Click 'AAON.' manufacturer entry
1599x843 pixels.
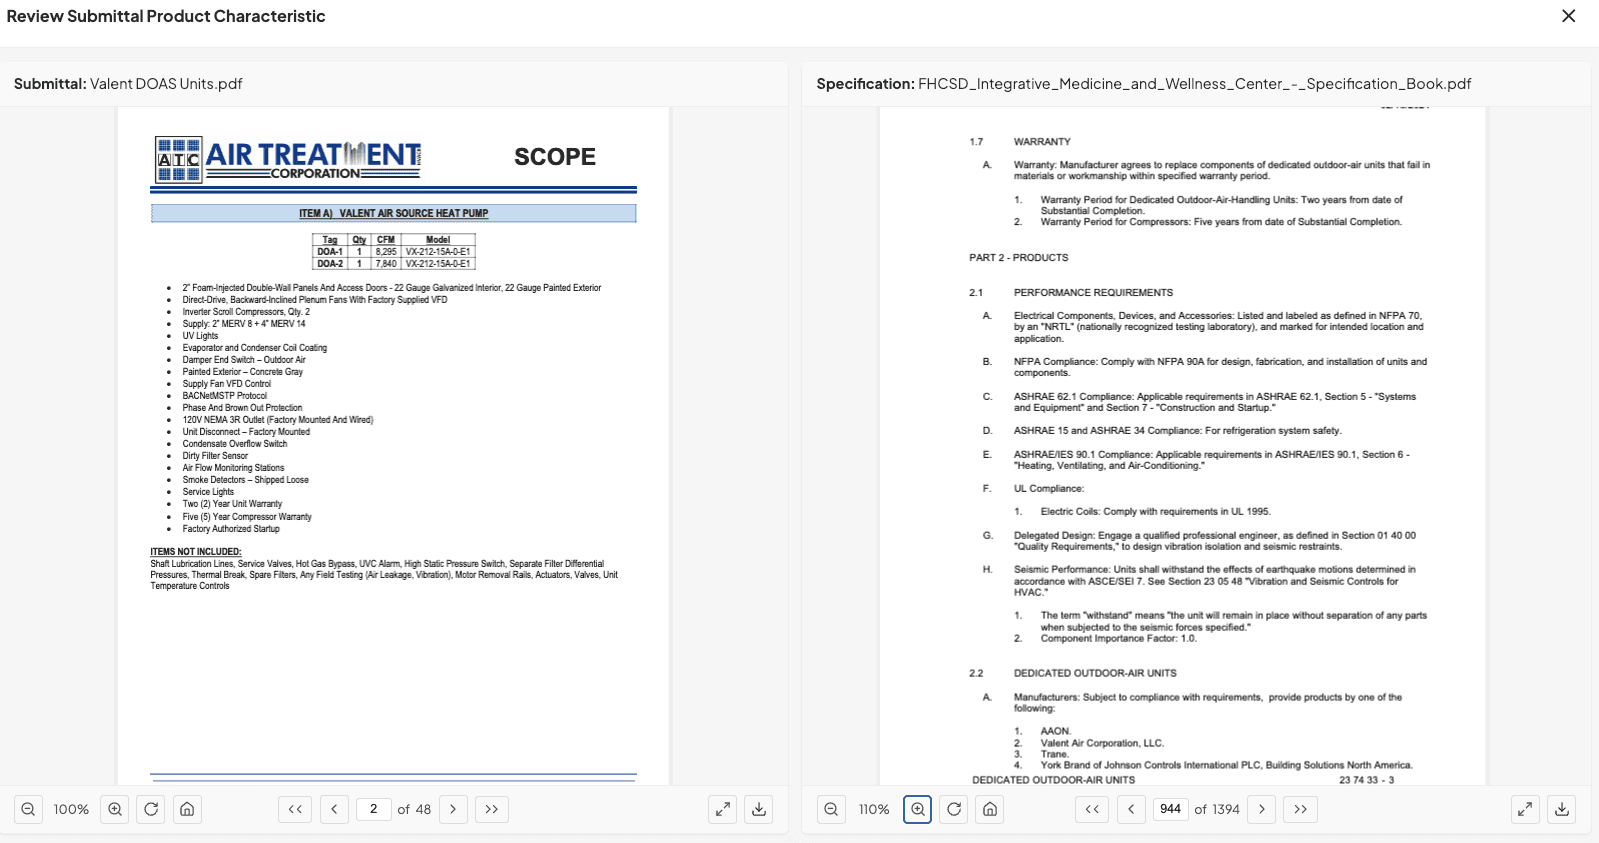(1055, 731)
